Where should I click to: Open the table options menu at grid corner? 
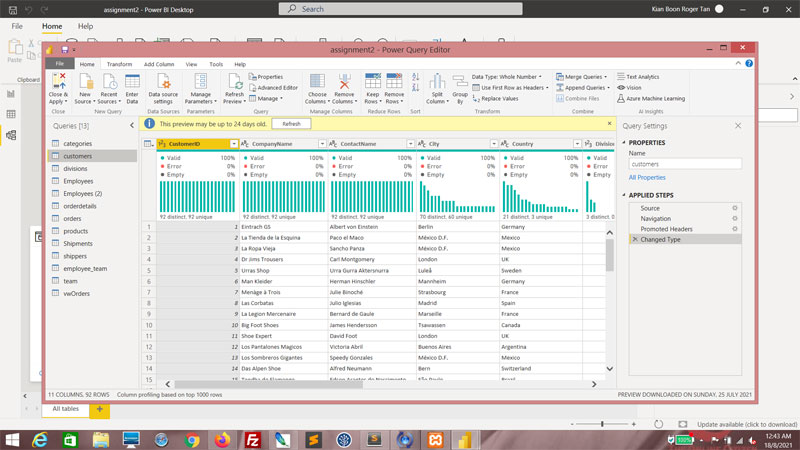click(148, 144)
